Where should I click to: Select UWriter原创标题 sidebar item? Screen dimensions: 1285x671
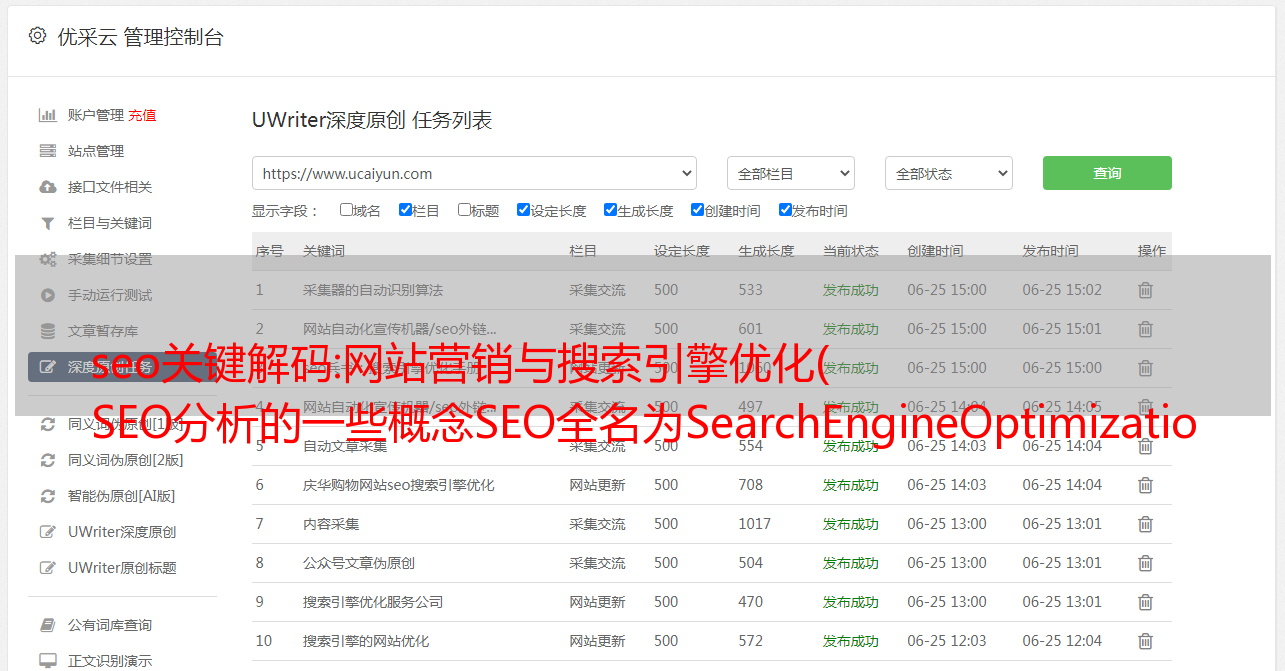tap(122, 568)
